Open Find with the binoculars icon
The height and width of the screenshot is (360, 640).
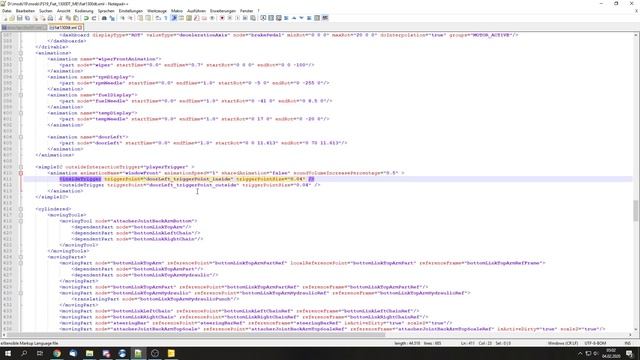pyautogui.click(x=104, y=18)
